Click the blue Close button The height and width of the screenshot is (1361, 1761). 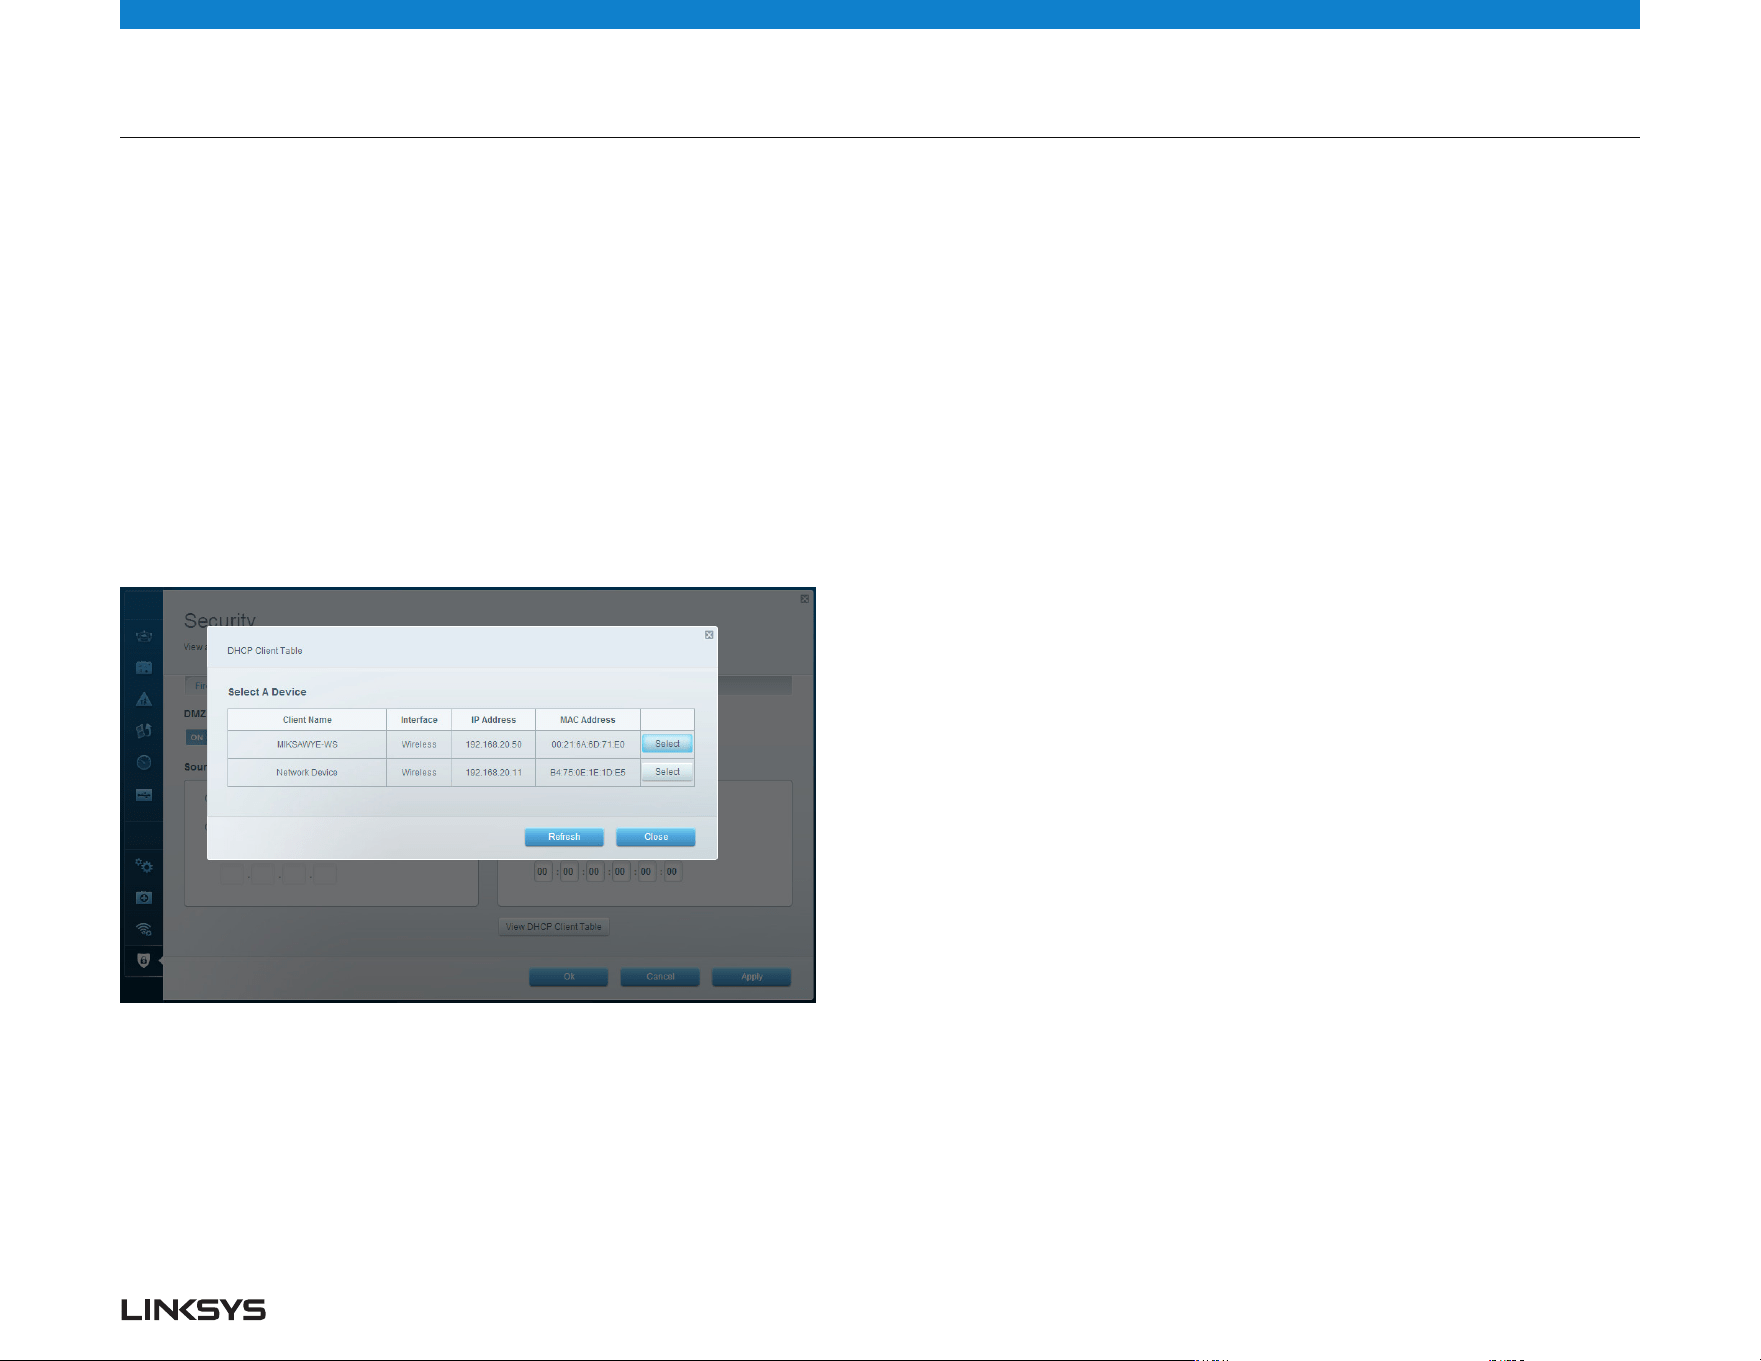pos(656,837)
